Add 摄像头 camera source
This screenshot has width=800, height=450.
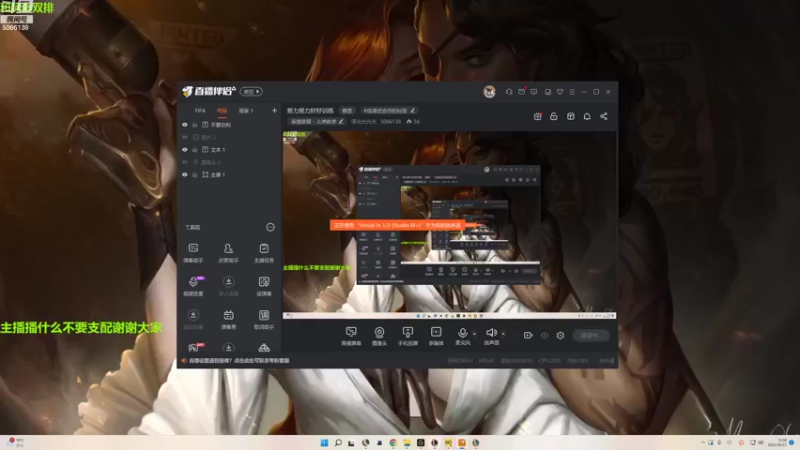click(x=379, y=336)
